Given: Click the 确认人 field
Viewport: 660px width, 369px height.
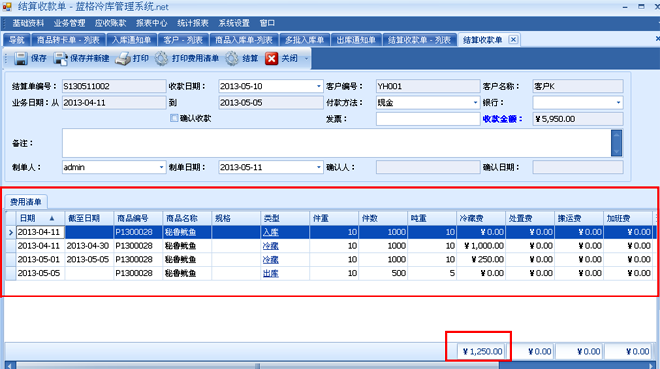Looking at the screenshot, I should tap(428, 167).
